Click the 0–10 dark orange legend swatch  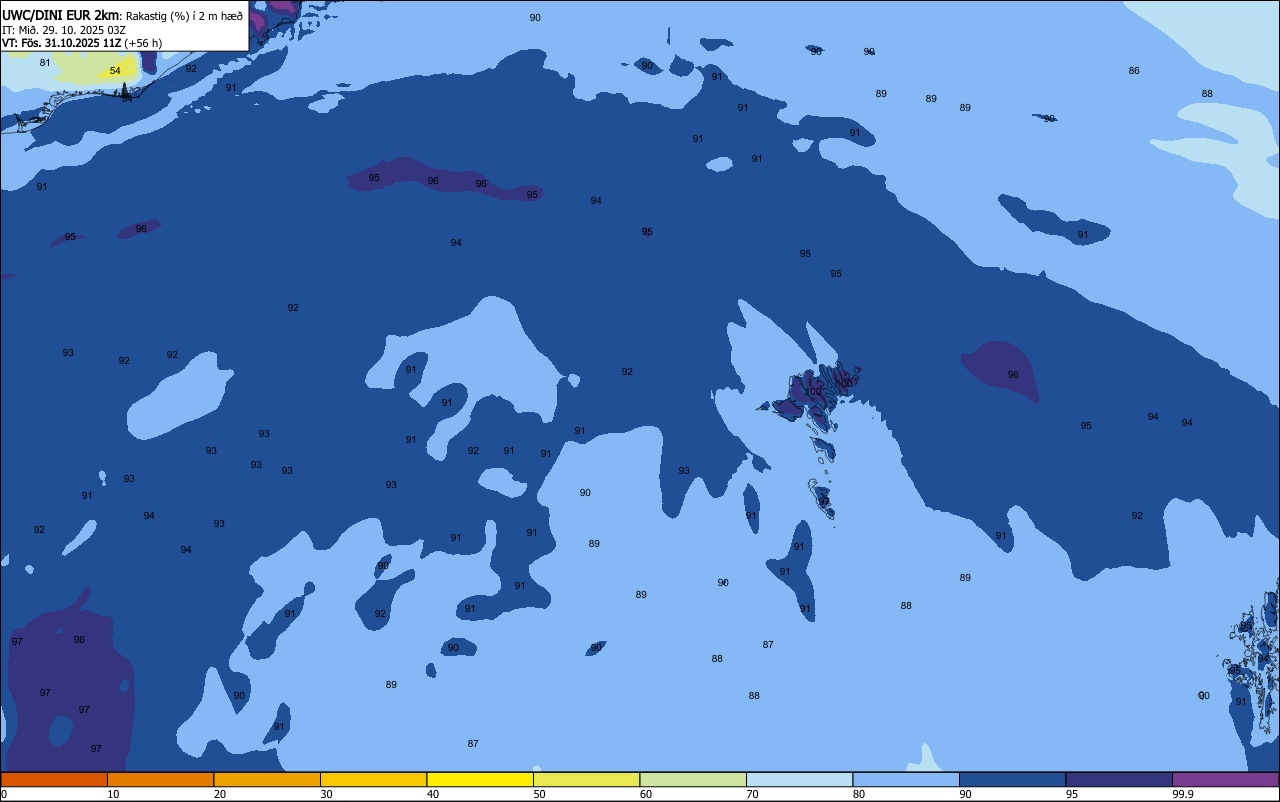54,779
